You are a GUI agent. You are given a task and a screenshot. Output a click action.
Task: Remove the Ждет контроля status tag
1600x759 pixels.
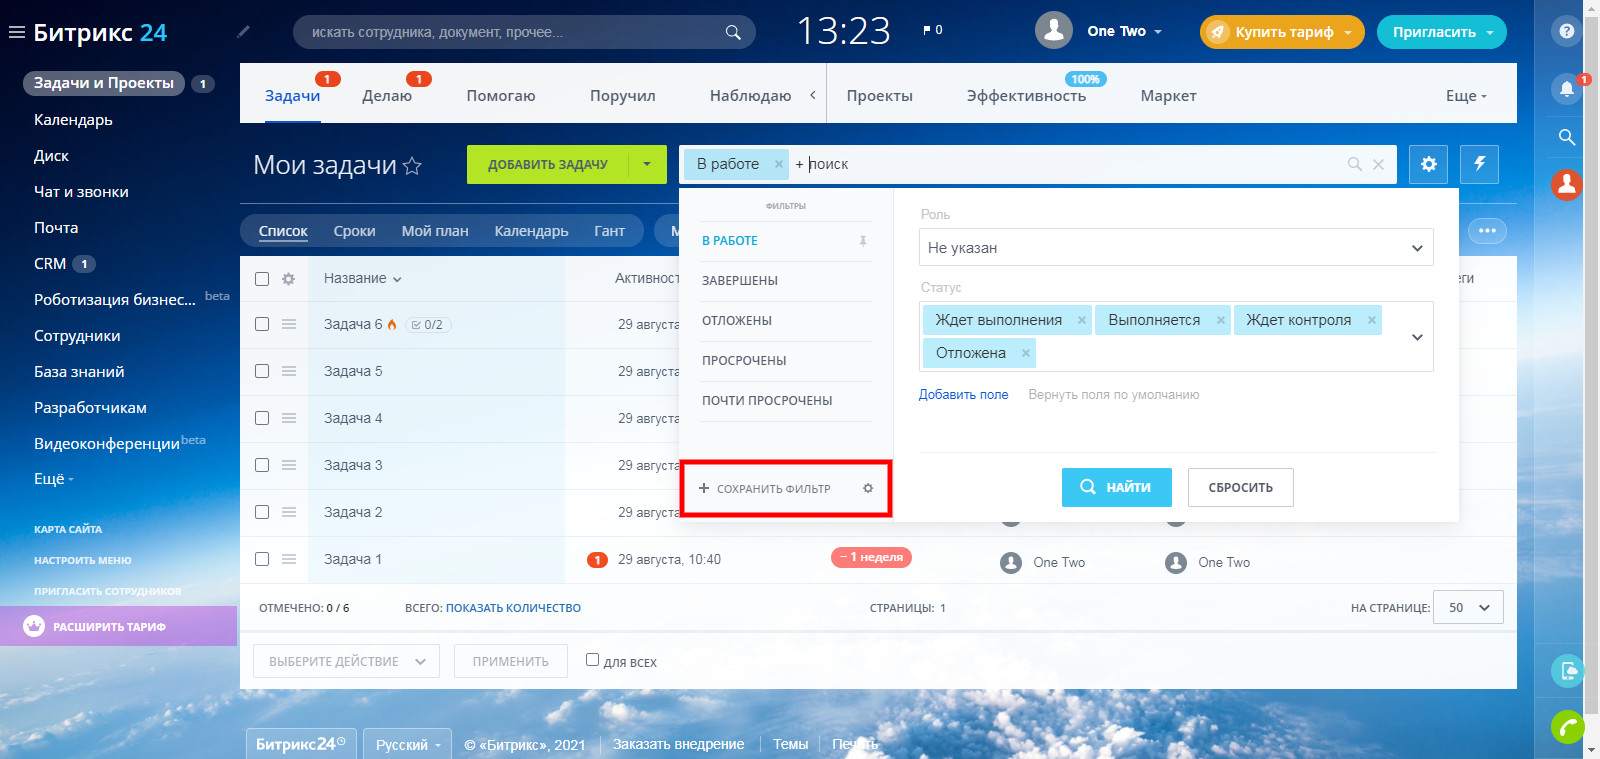(1372, 320)
